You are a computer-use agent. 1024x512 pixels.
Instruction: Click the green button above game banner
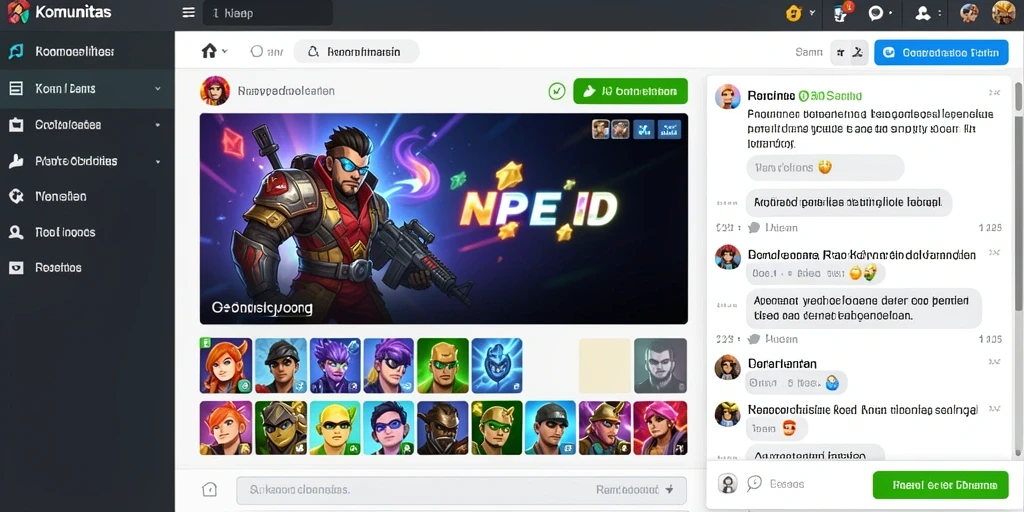tap(630, 91)
